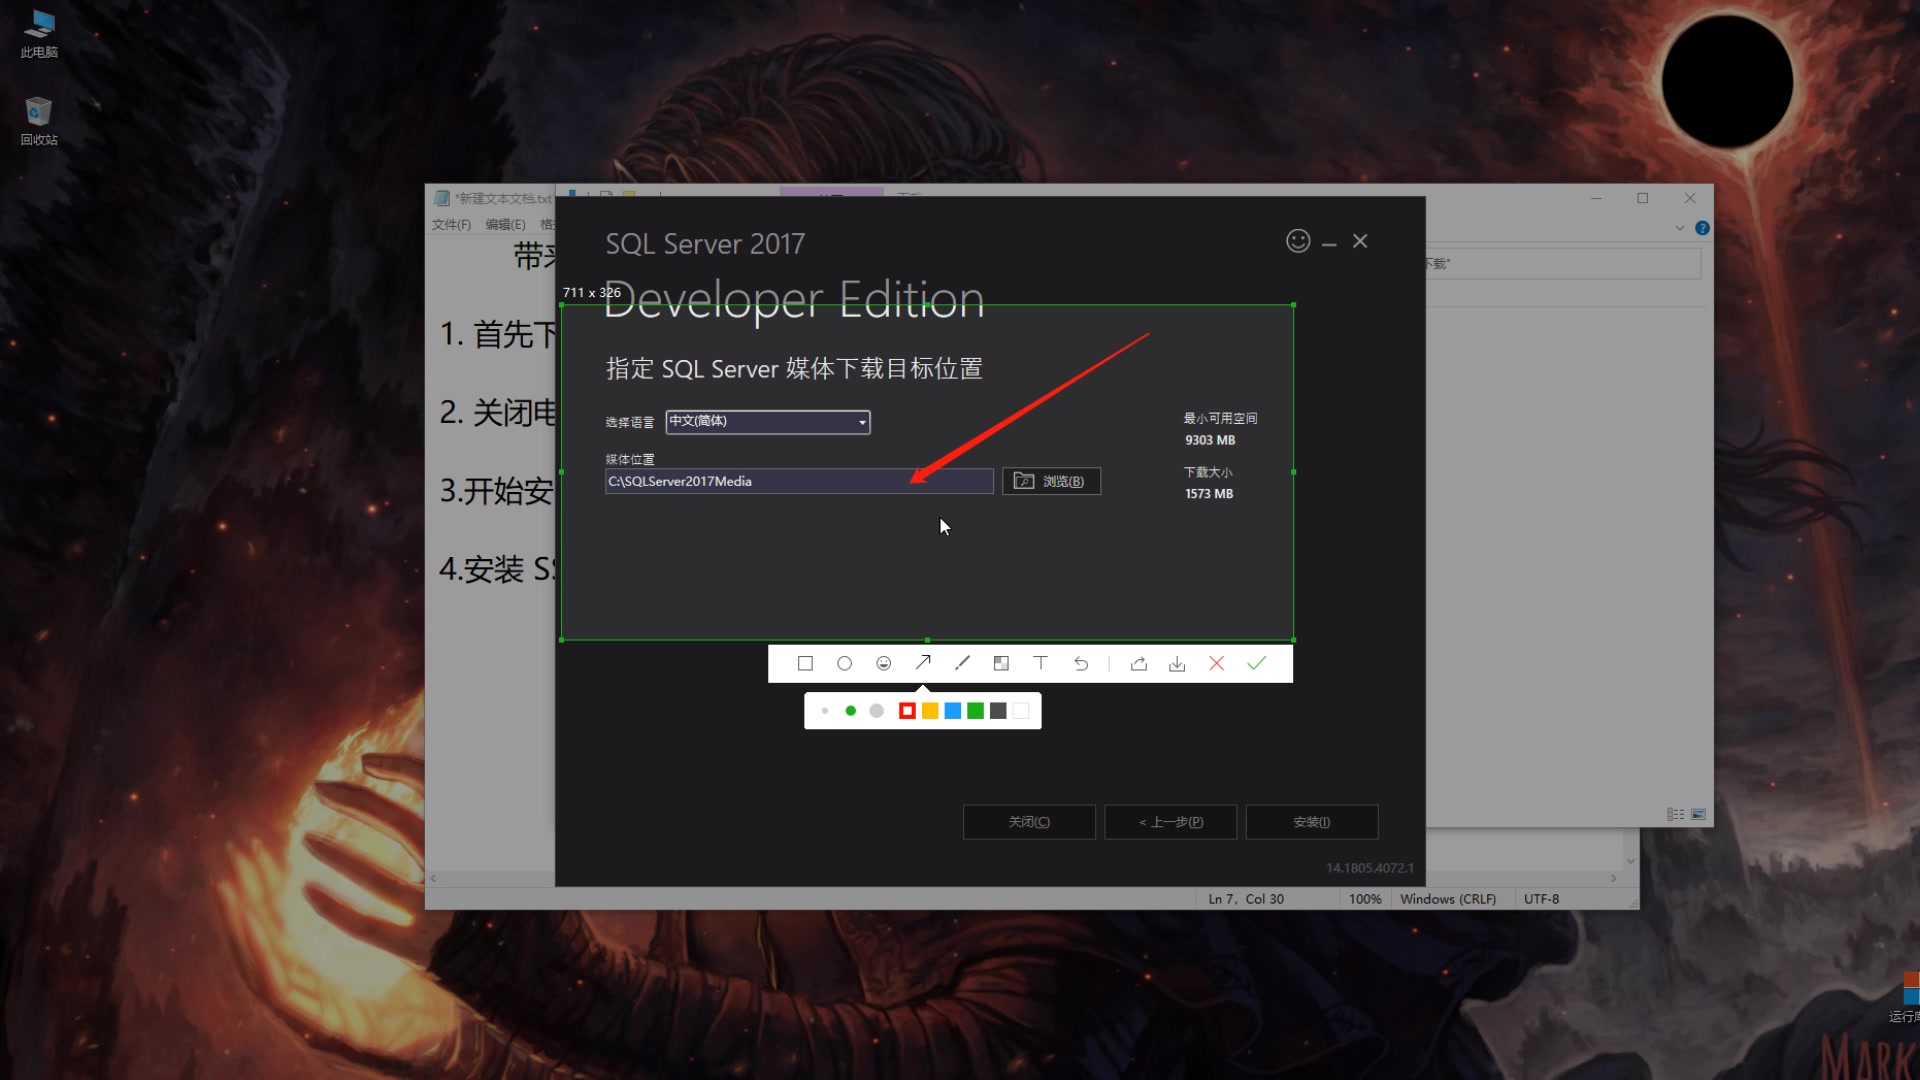1920x1080 pixels.
Task: Select the arrow annotation tool
Action: click(923, 663)
